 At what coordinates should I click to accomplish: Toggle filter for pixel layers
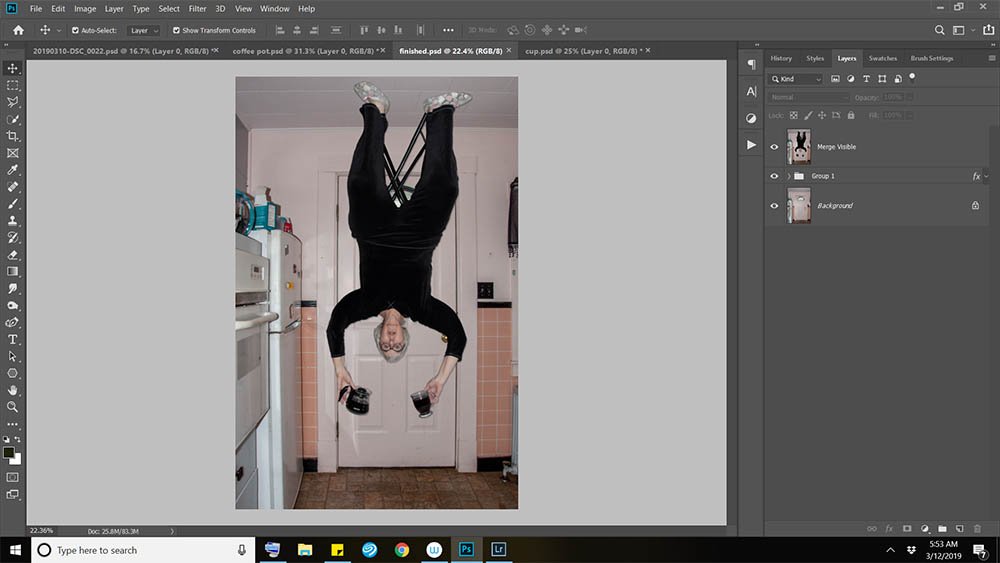[x=835, y=78]
